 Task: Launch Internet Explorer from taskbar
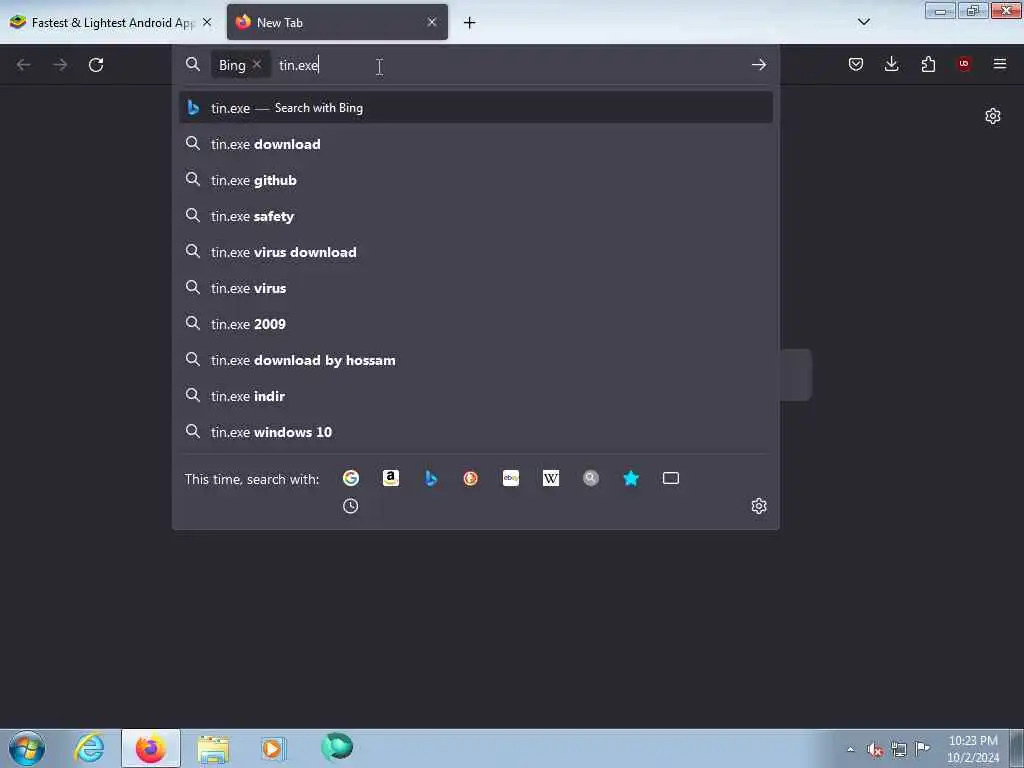click(x=89, y=748)
